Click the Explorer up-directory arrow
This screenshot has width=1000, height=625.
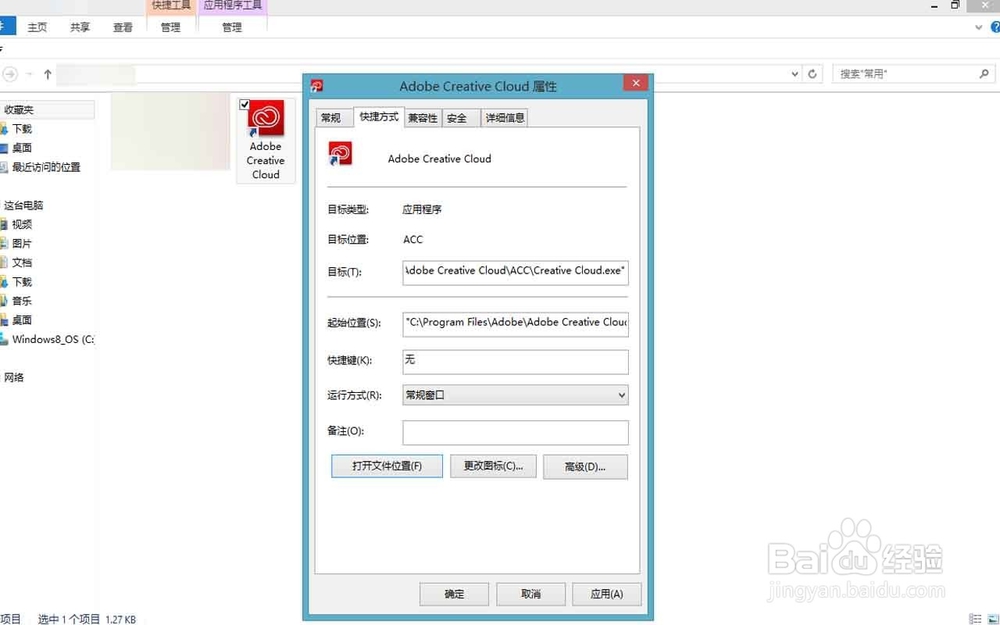pyautogui.click(x=48, y=75)
